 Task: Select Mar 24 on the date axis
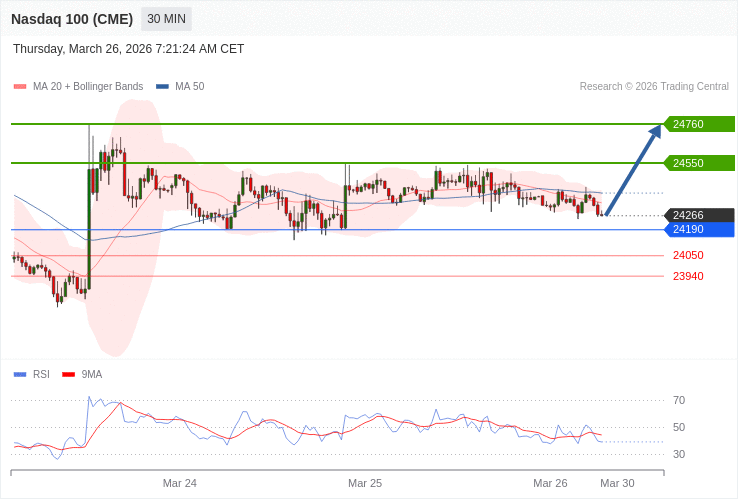(x=180, y=483)
